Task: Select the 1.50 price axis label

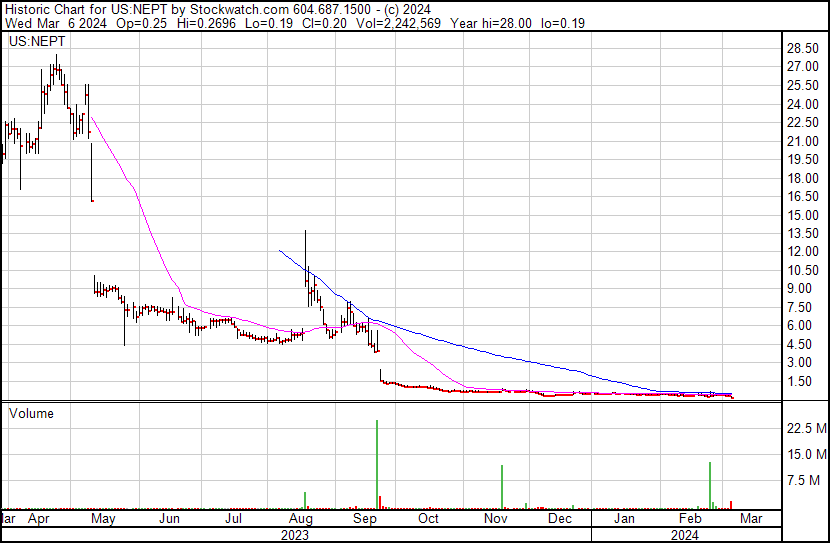Action: point(799,382)
